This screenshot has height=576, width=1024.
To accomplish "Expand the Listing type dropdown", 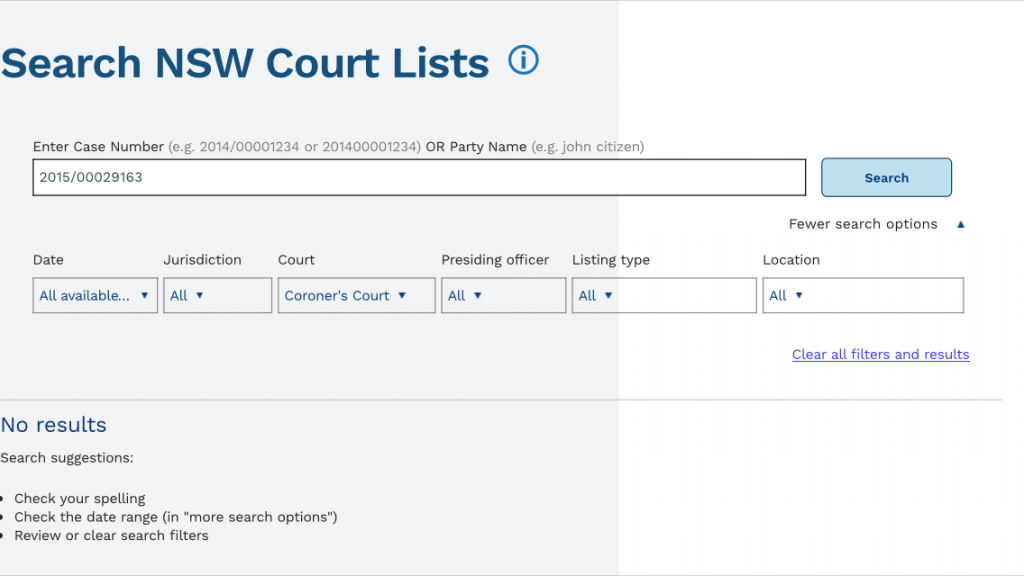I will [663, 295].
